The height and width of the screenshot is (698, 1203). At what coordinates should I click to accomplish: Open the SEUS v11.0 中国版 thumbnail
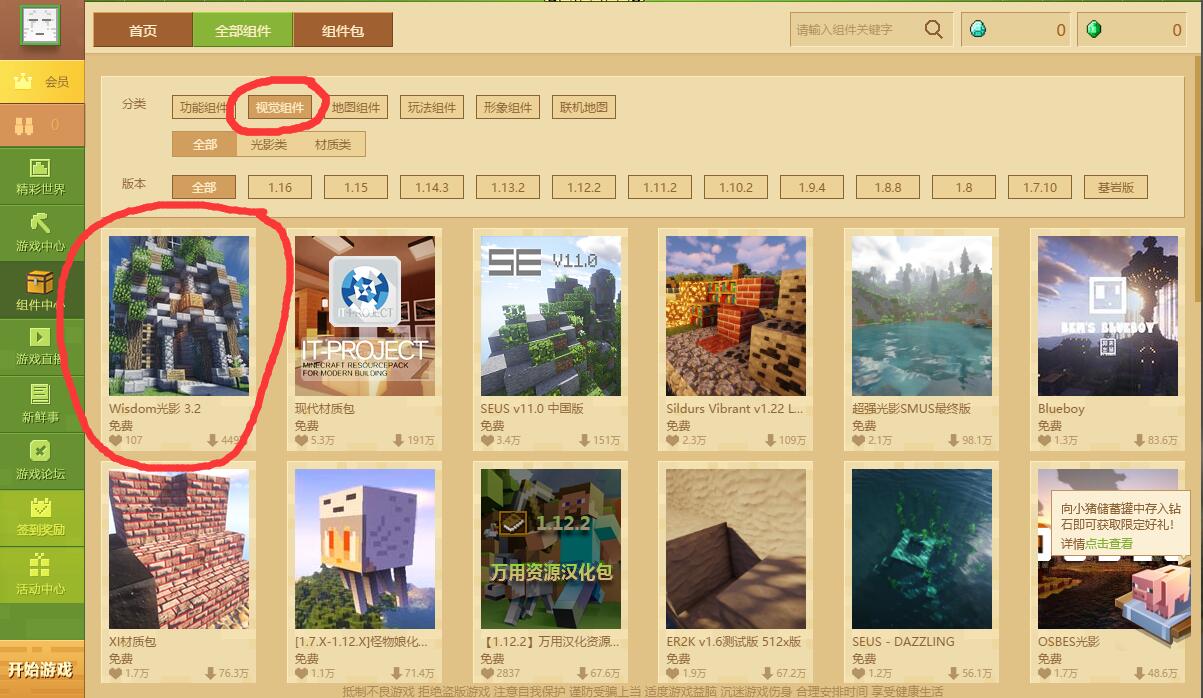[x=551, y=316]
